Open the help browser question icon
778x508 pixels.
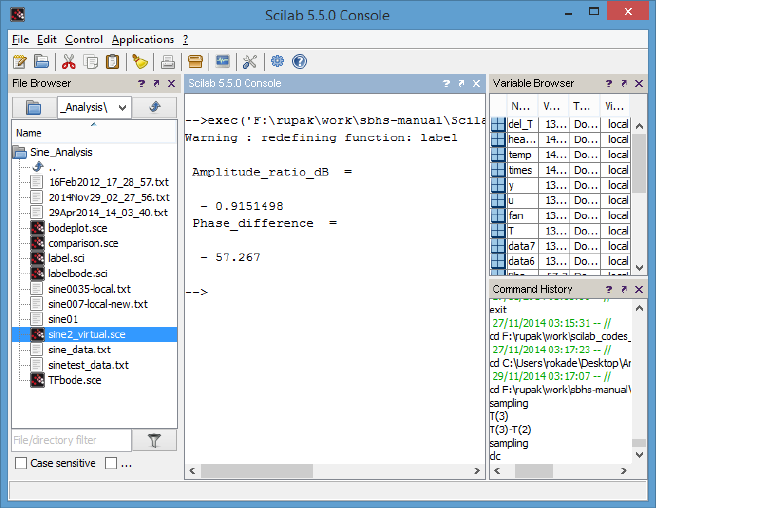coord(299,62)
